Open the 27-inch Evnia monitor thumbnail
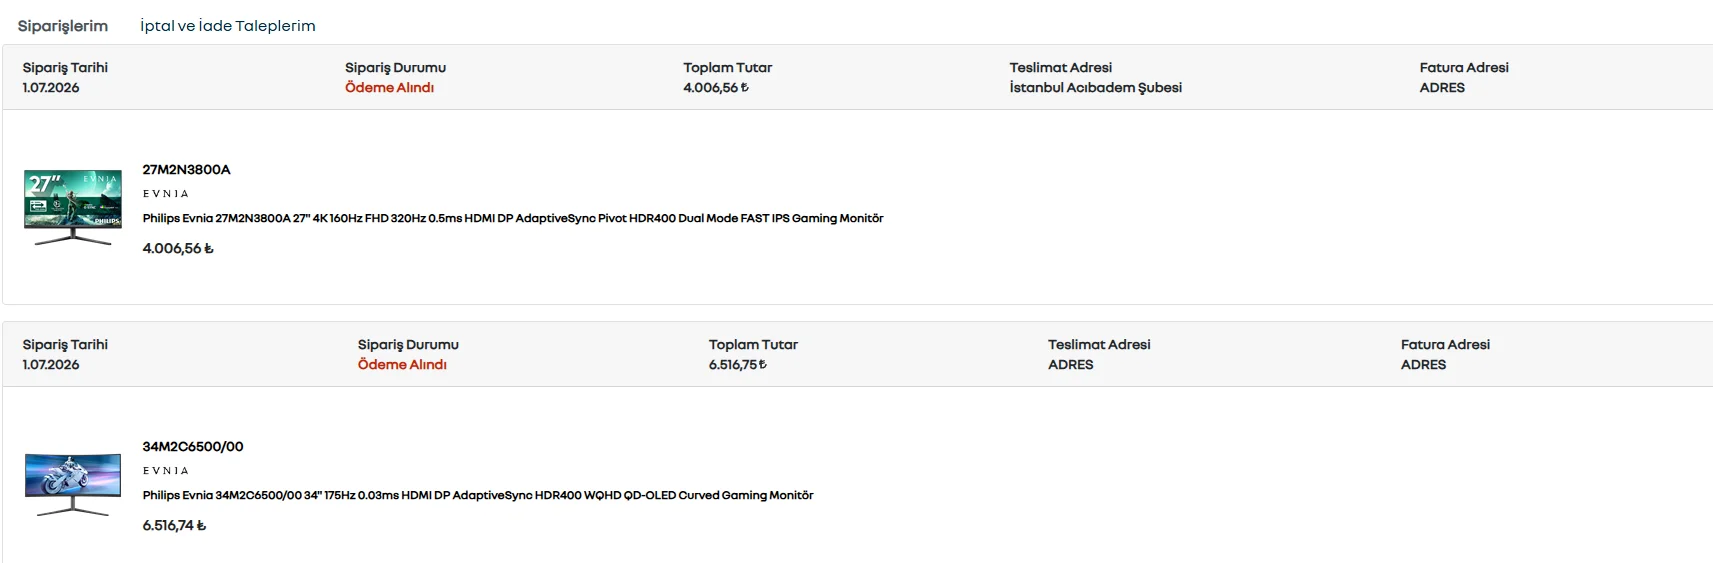This screenshot has height=563, width=1713. click(73, 207)
